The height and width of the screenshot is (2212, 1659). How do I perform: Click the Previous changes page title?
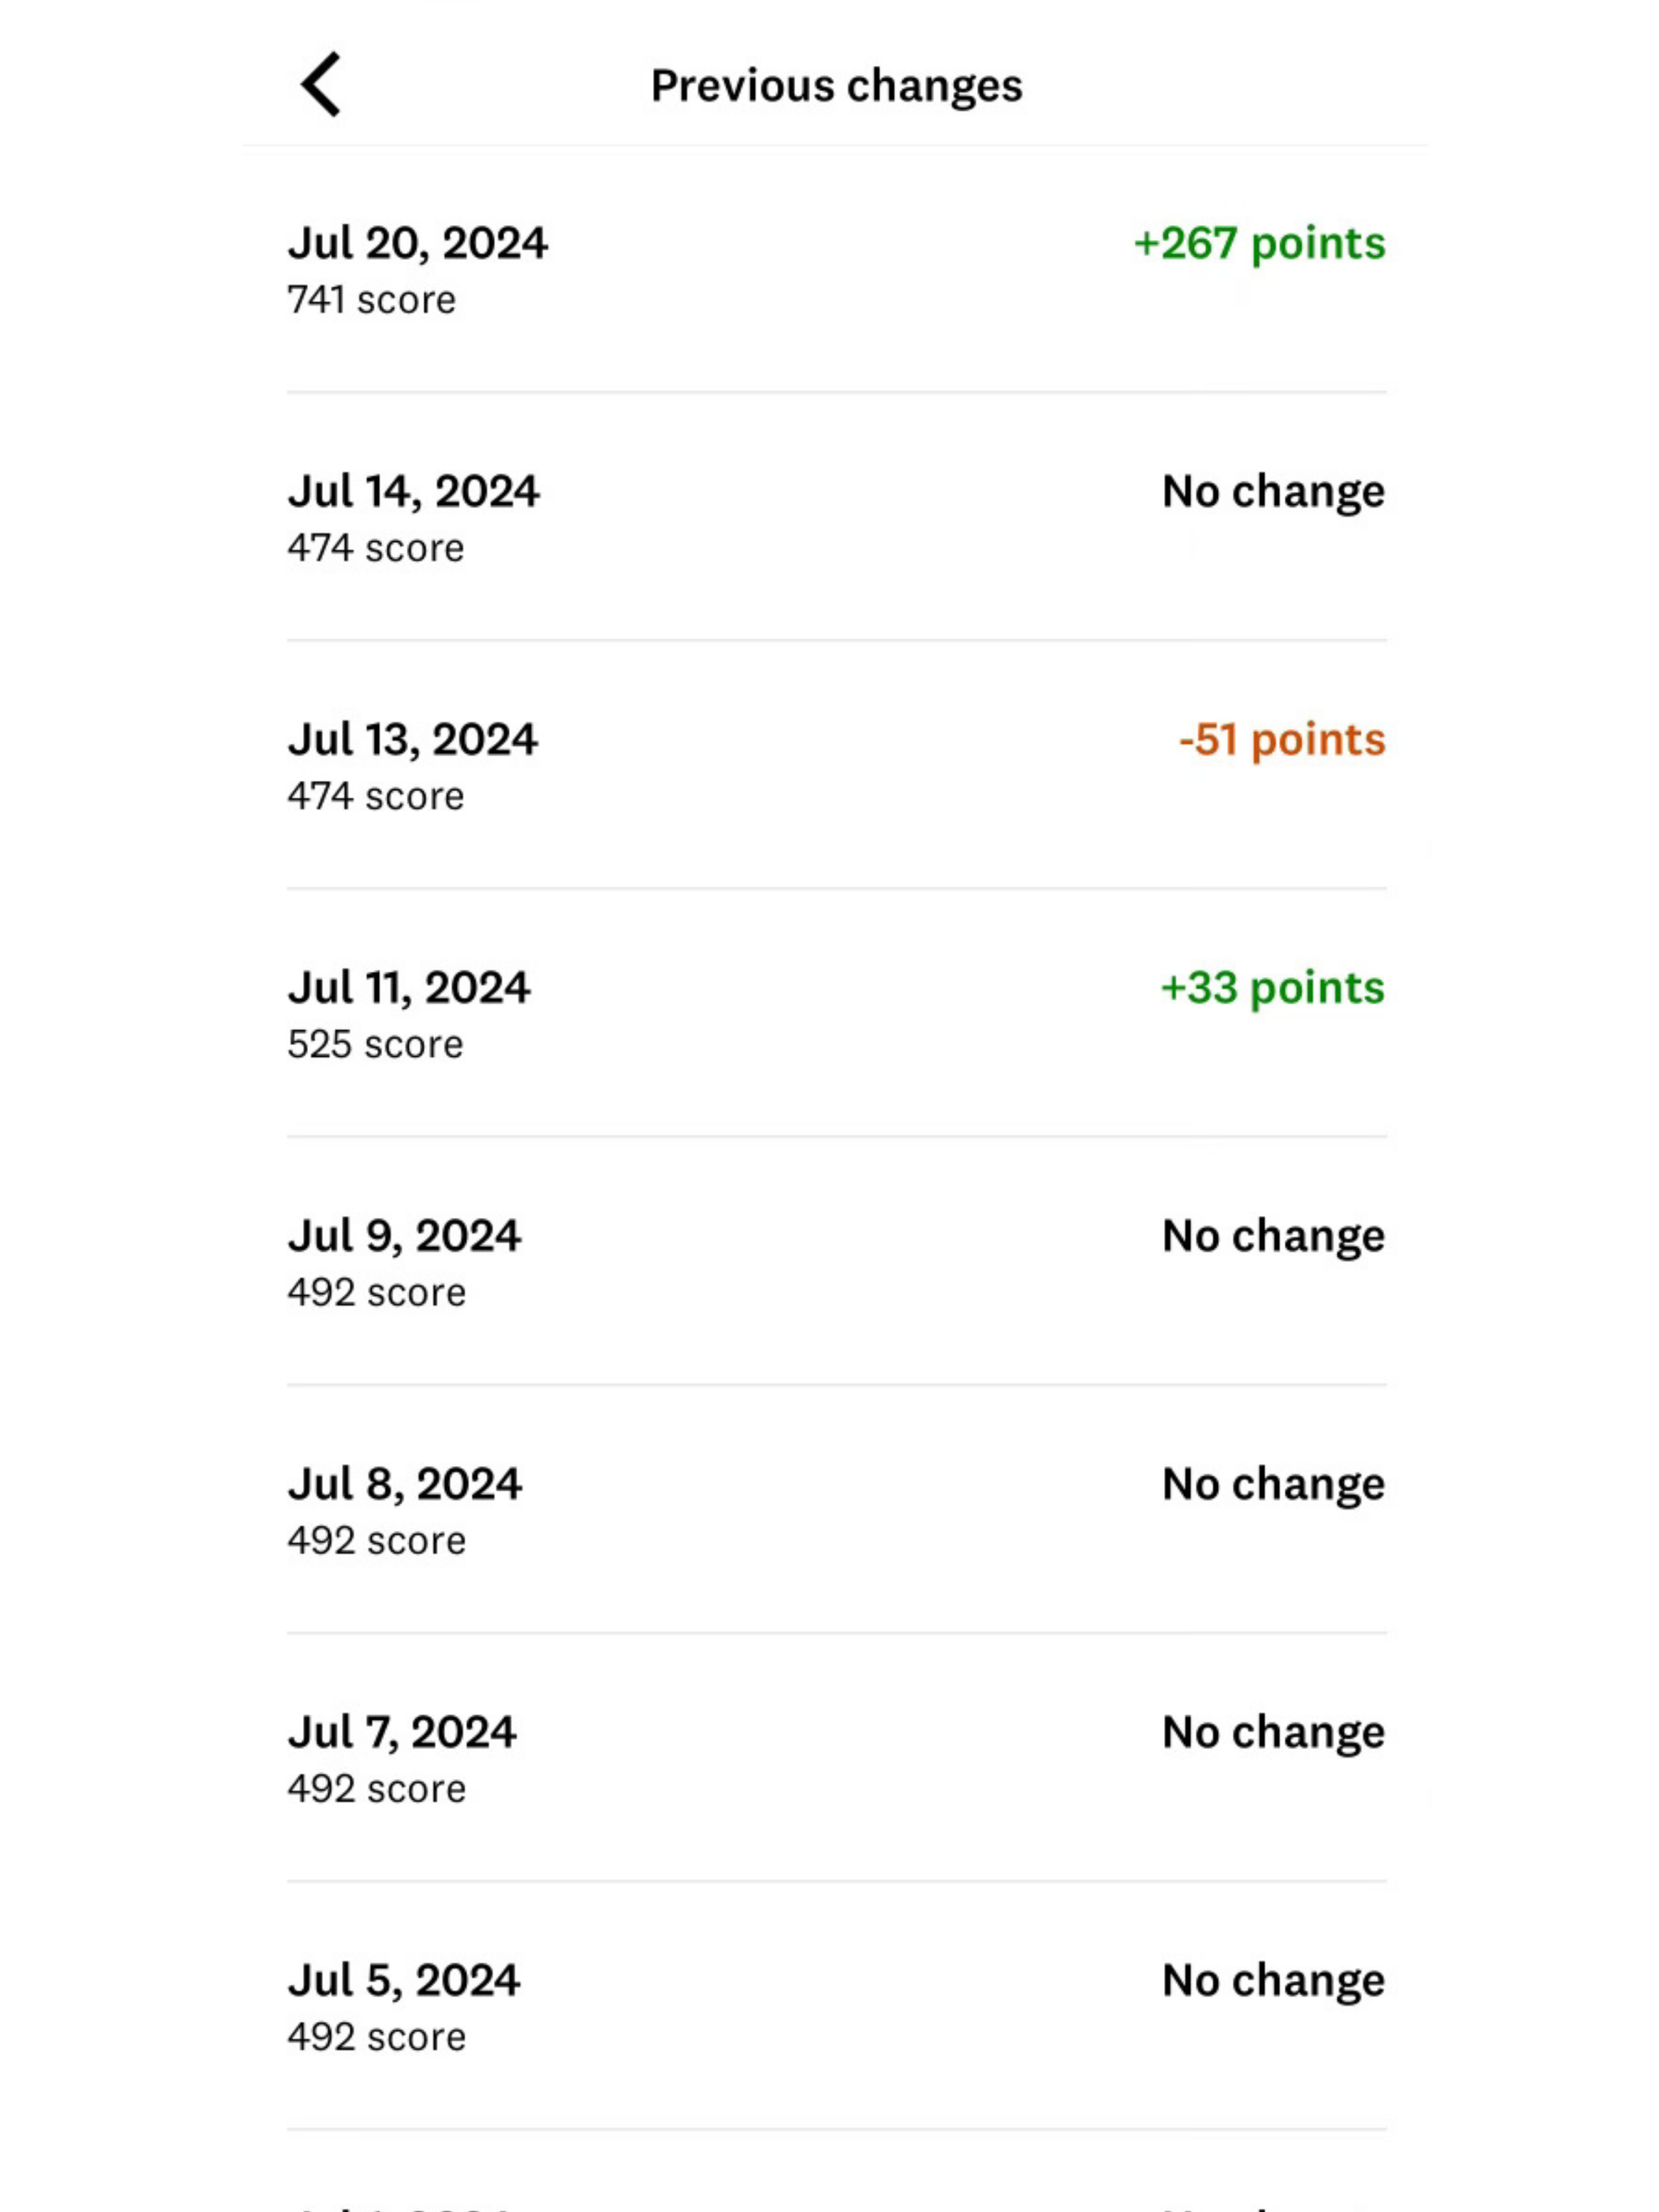click(x=836, y=86)
